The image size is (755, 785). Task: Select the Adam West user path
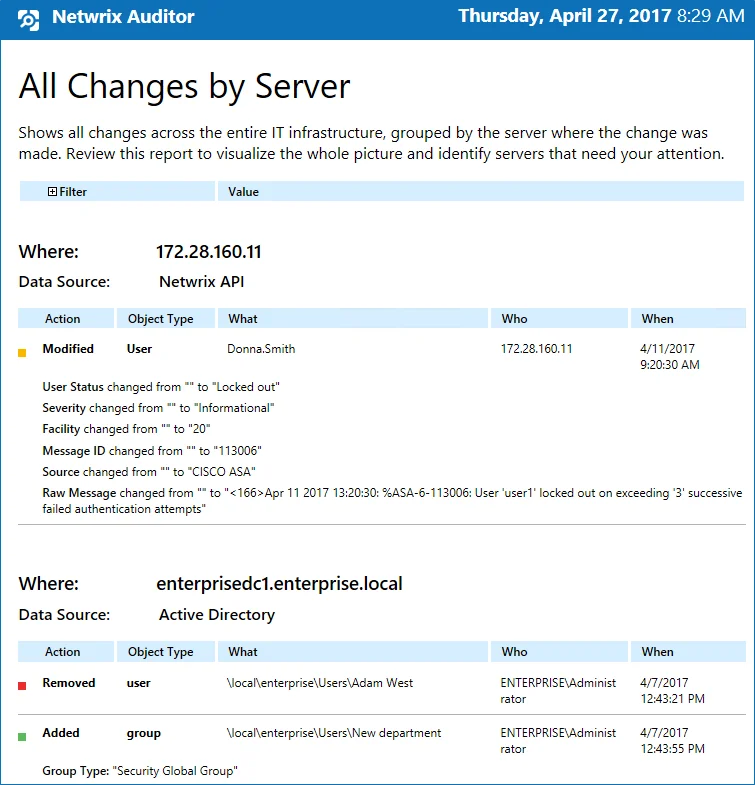320,682
